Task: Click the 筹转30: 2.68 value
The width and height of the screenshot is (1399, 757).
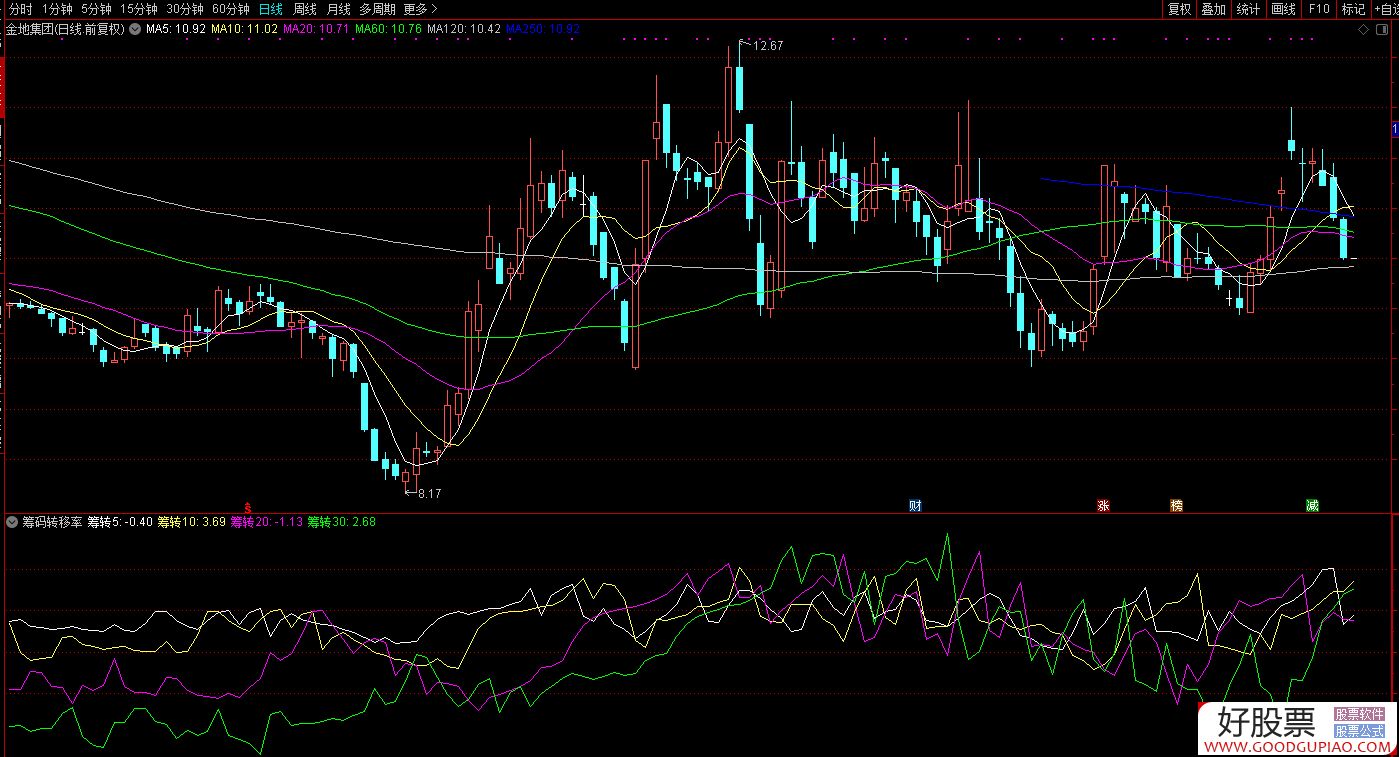Action: pos(341,522)
